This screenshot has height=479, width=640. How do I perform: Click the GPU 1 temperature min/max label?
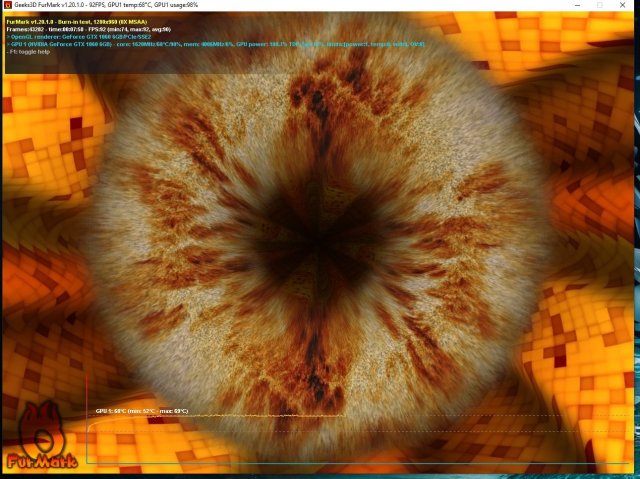click(x=142, y=411)
